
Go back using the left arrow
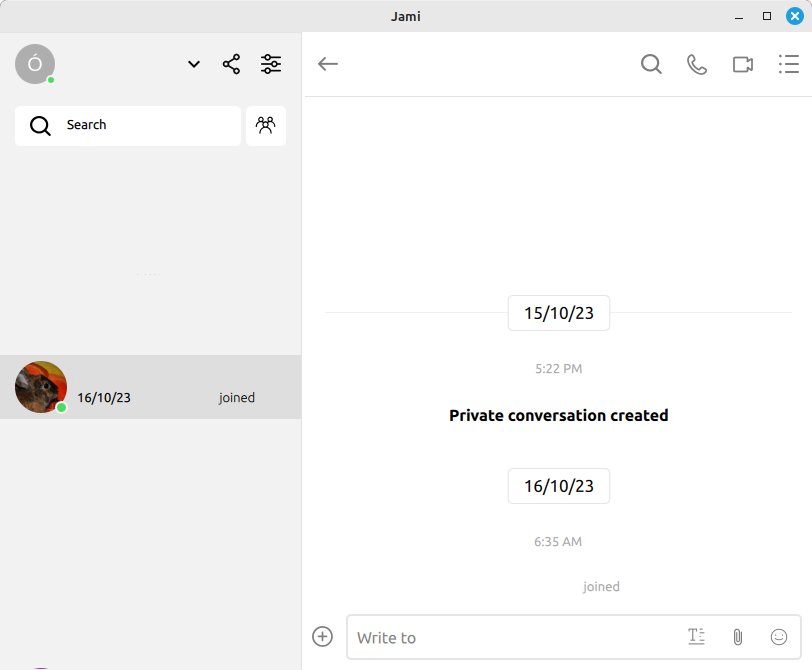[328, 64]
